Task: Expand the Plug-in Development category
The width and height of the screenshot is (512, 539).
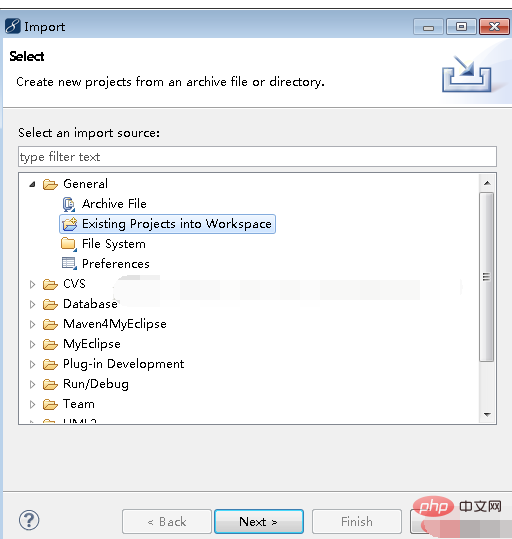Action: 32,364
